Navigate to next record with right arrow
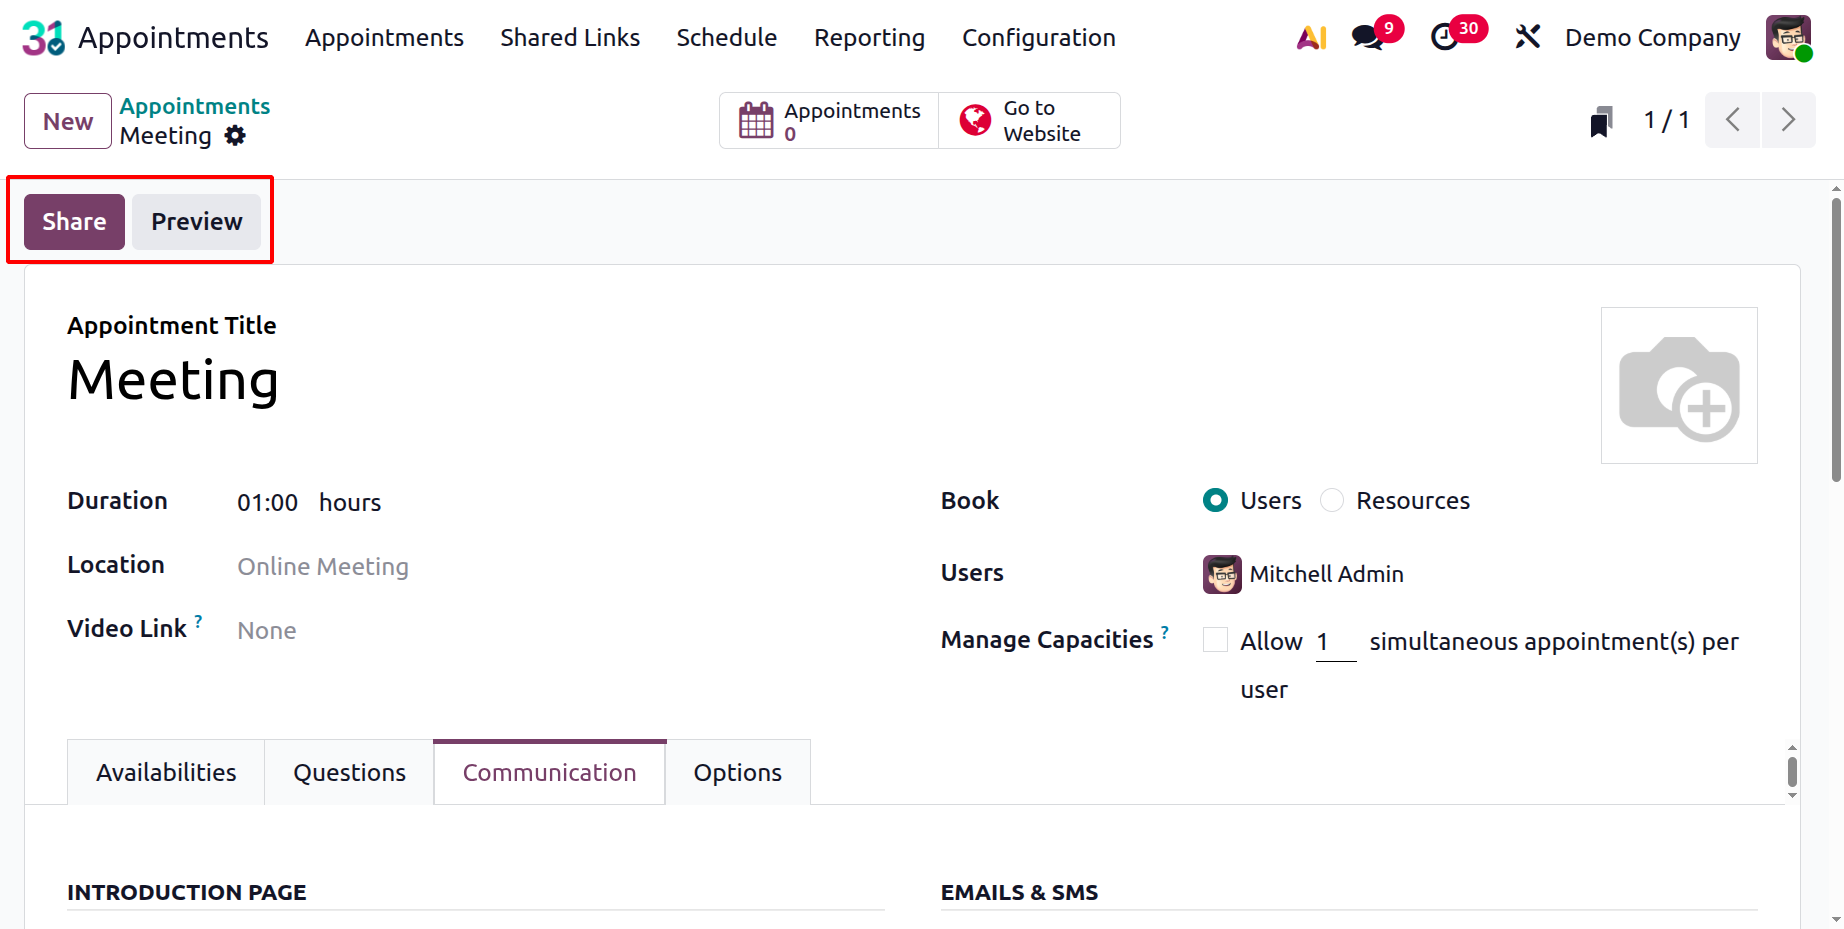 [1789, 119]
